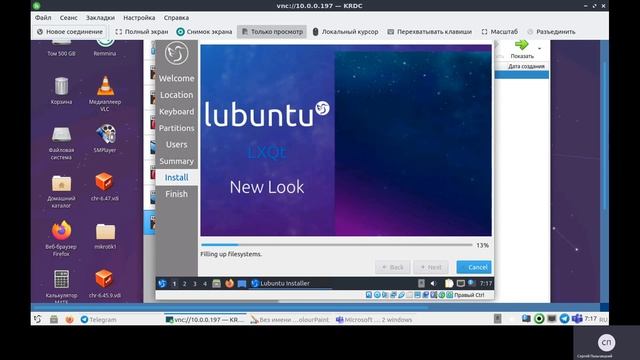Screen dimensions: 640x360
Task: Switch to workspace 1 in guest panel
Action: click(174, 283)
